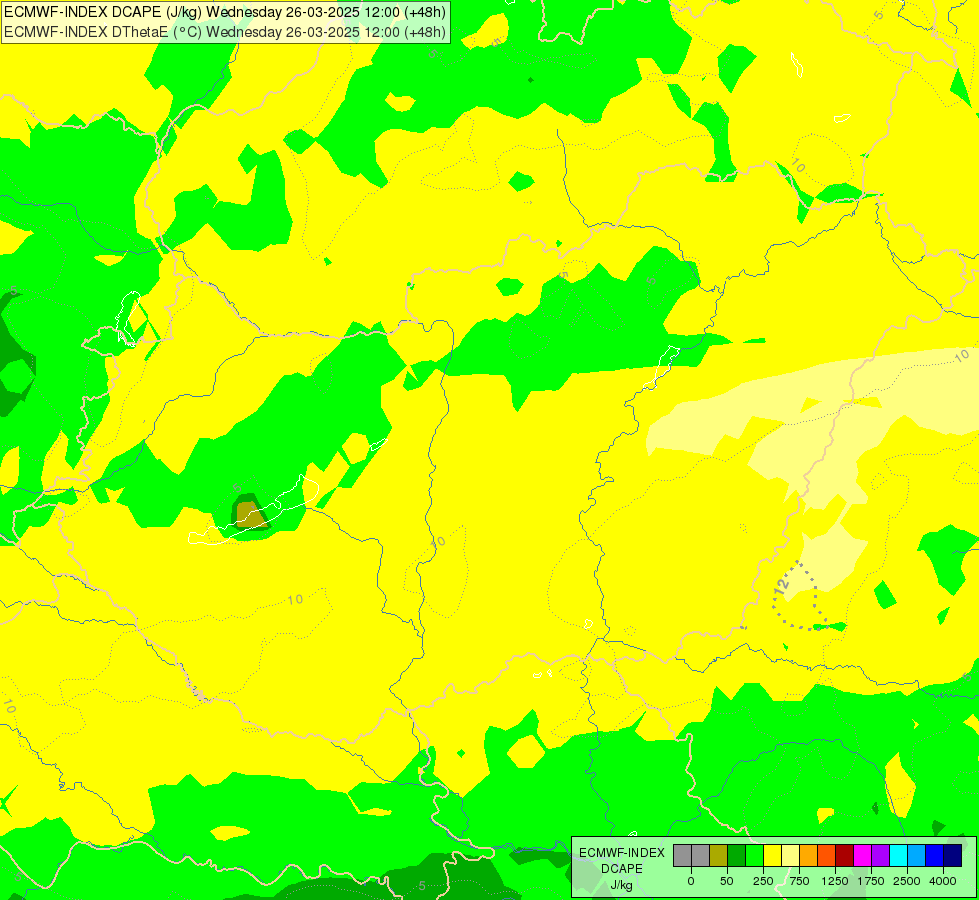This screenshot has height=900, width=979.
Task: Click the red-orange legend swatch
Action: (x=827, y=856)
